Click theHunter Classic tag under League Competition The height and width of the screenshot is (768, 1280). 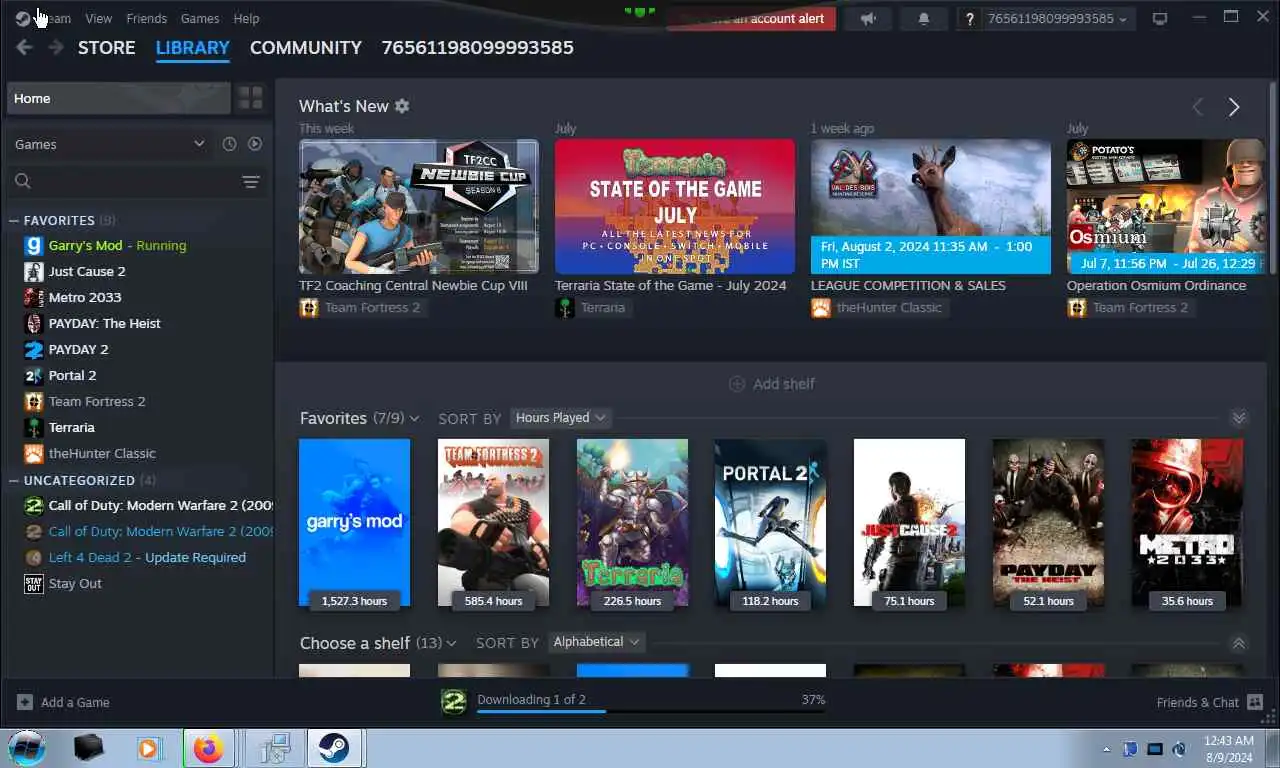coord(879,308)
